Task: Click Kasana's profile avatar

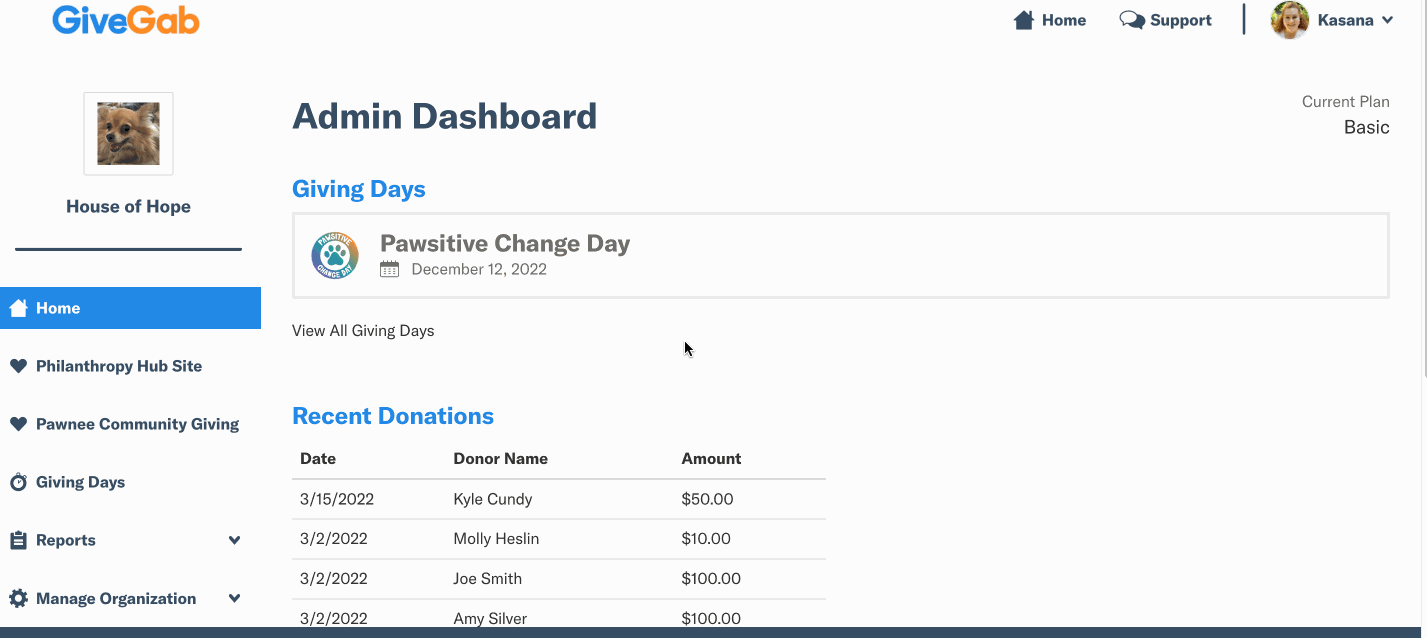Action: [1289, 20]
